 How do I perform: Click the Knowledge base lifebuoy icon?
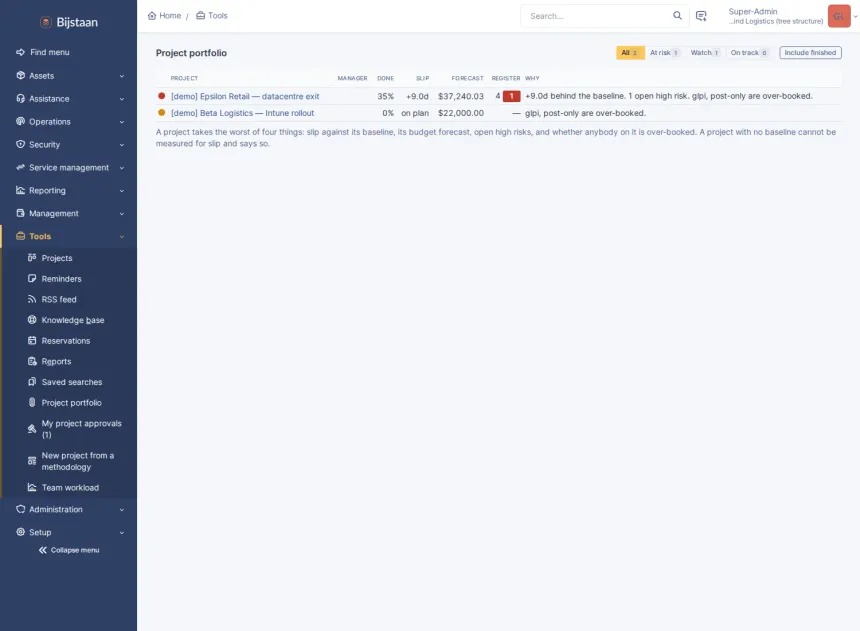click(32, 320)
